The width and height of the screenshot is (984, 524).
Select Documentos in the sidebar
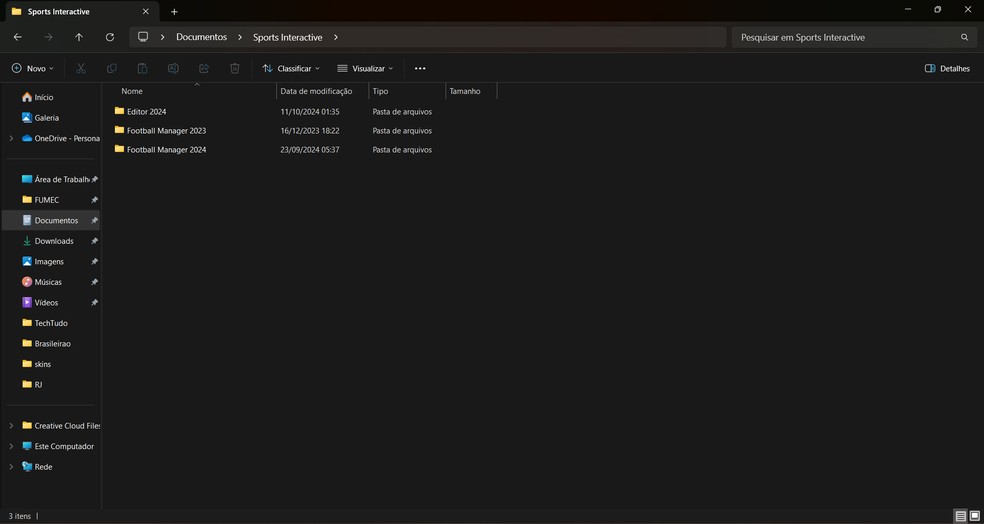pos(51,220)
